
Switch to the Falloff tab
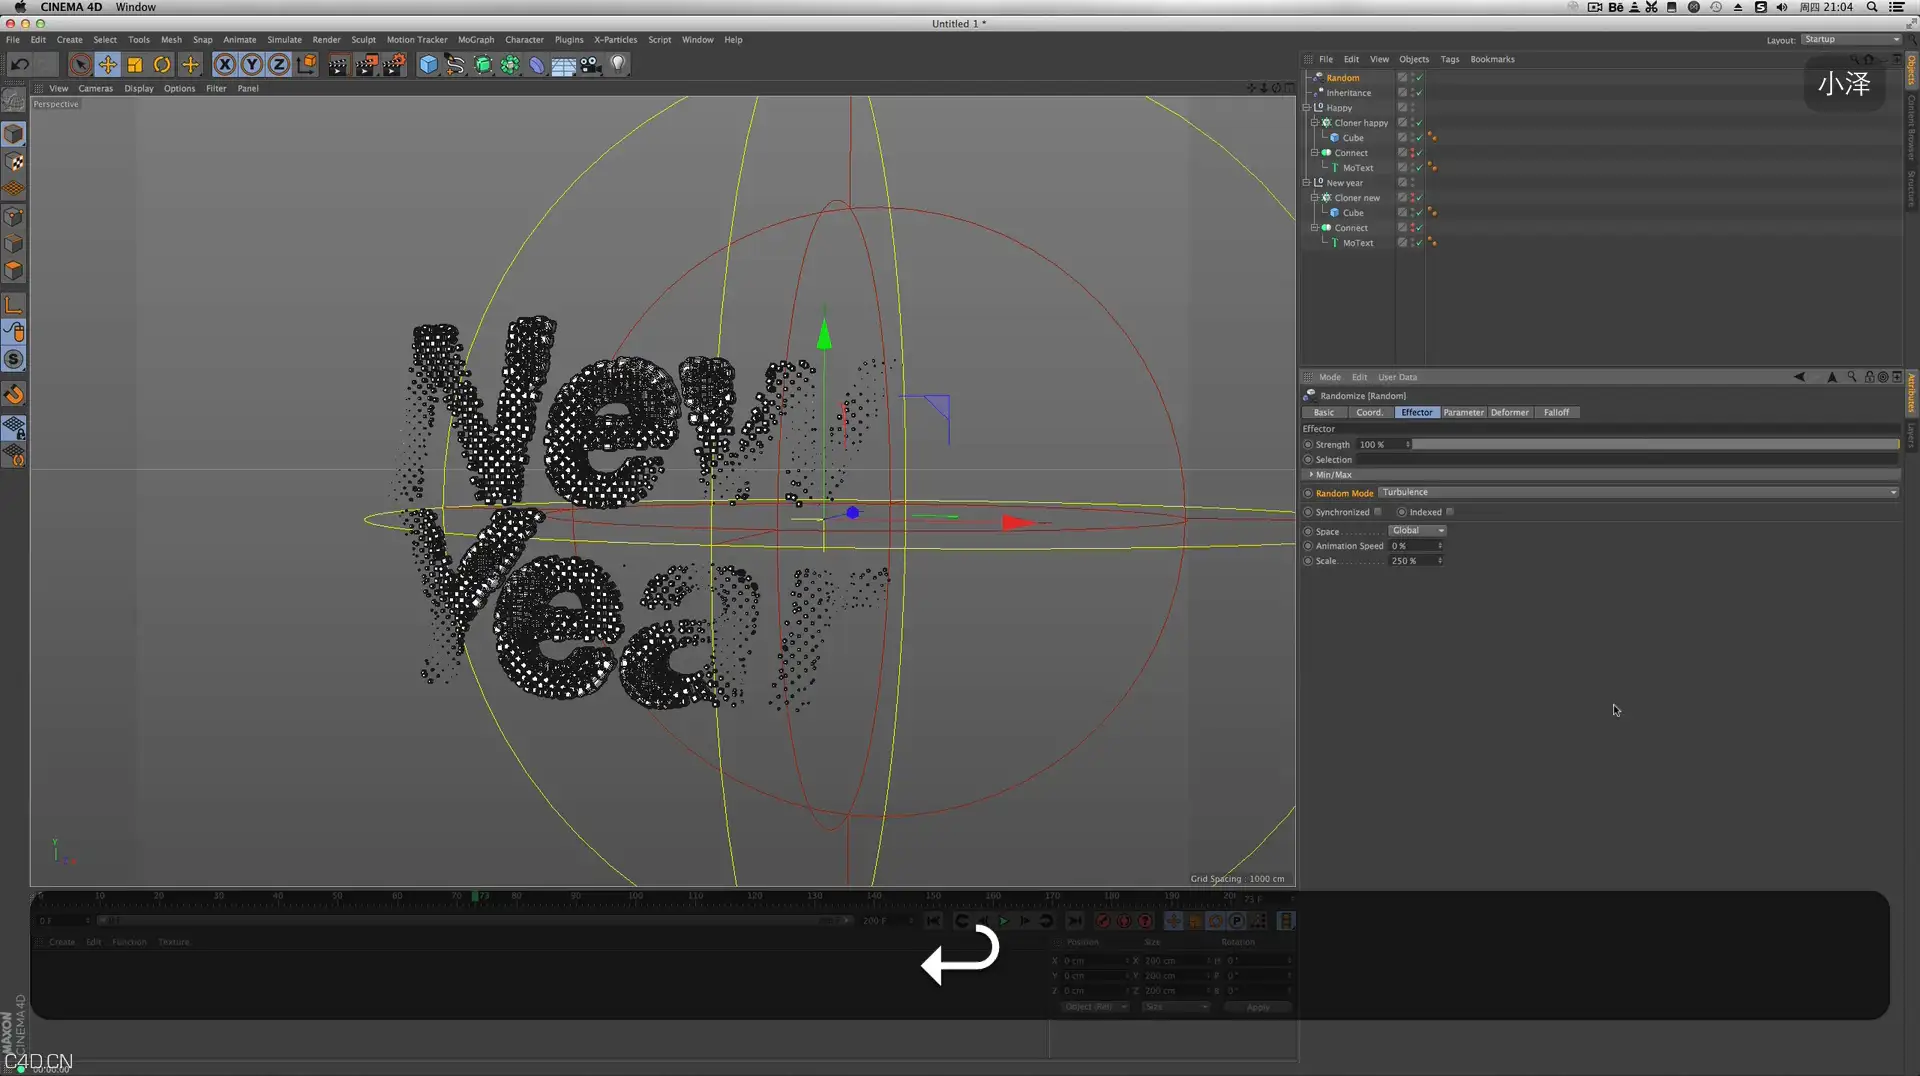(x=1556, y=413)
